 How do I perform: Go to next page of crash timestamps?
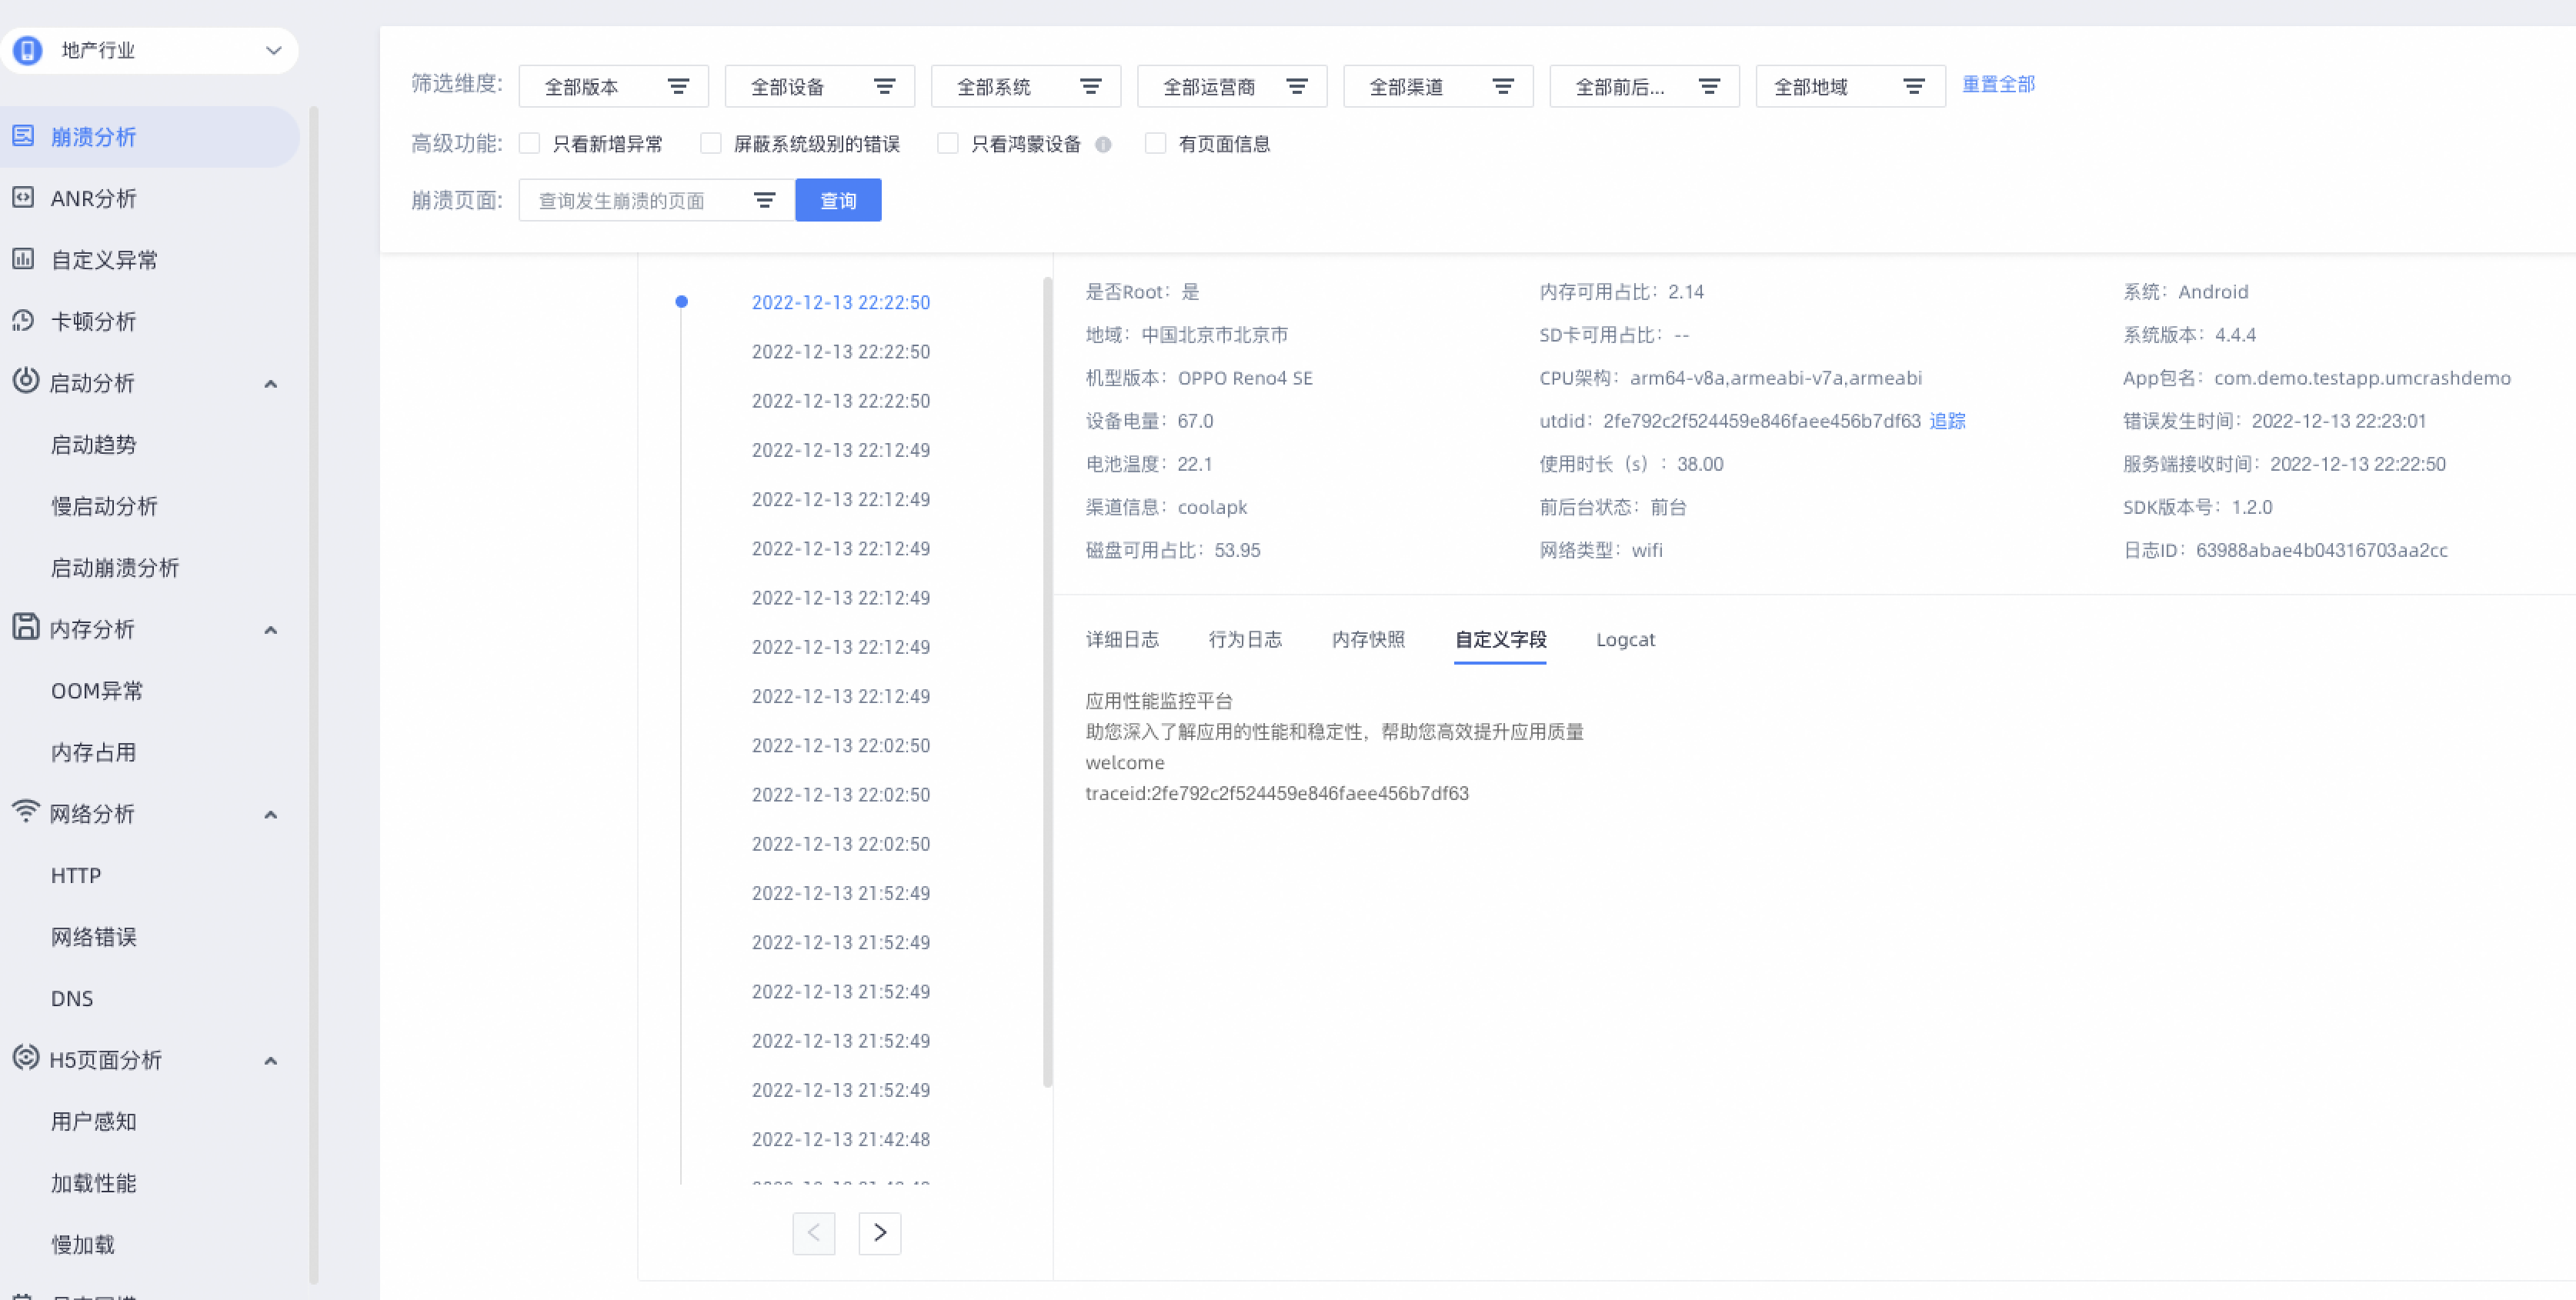tap(880, 1233)
